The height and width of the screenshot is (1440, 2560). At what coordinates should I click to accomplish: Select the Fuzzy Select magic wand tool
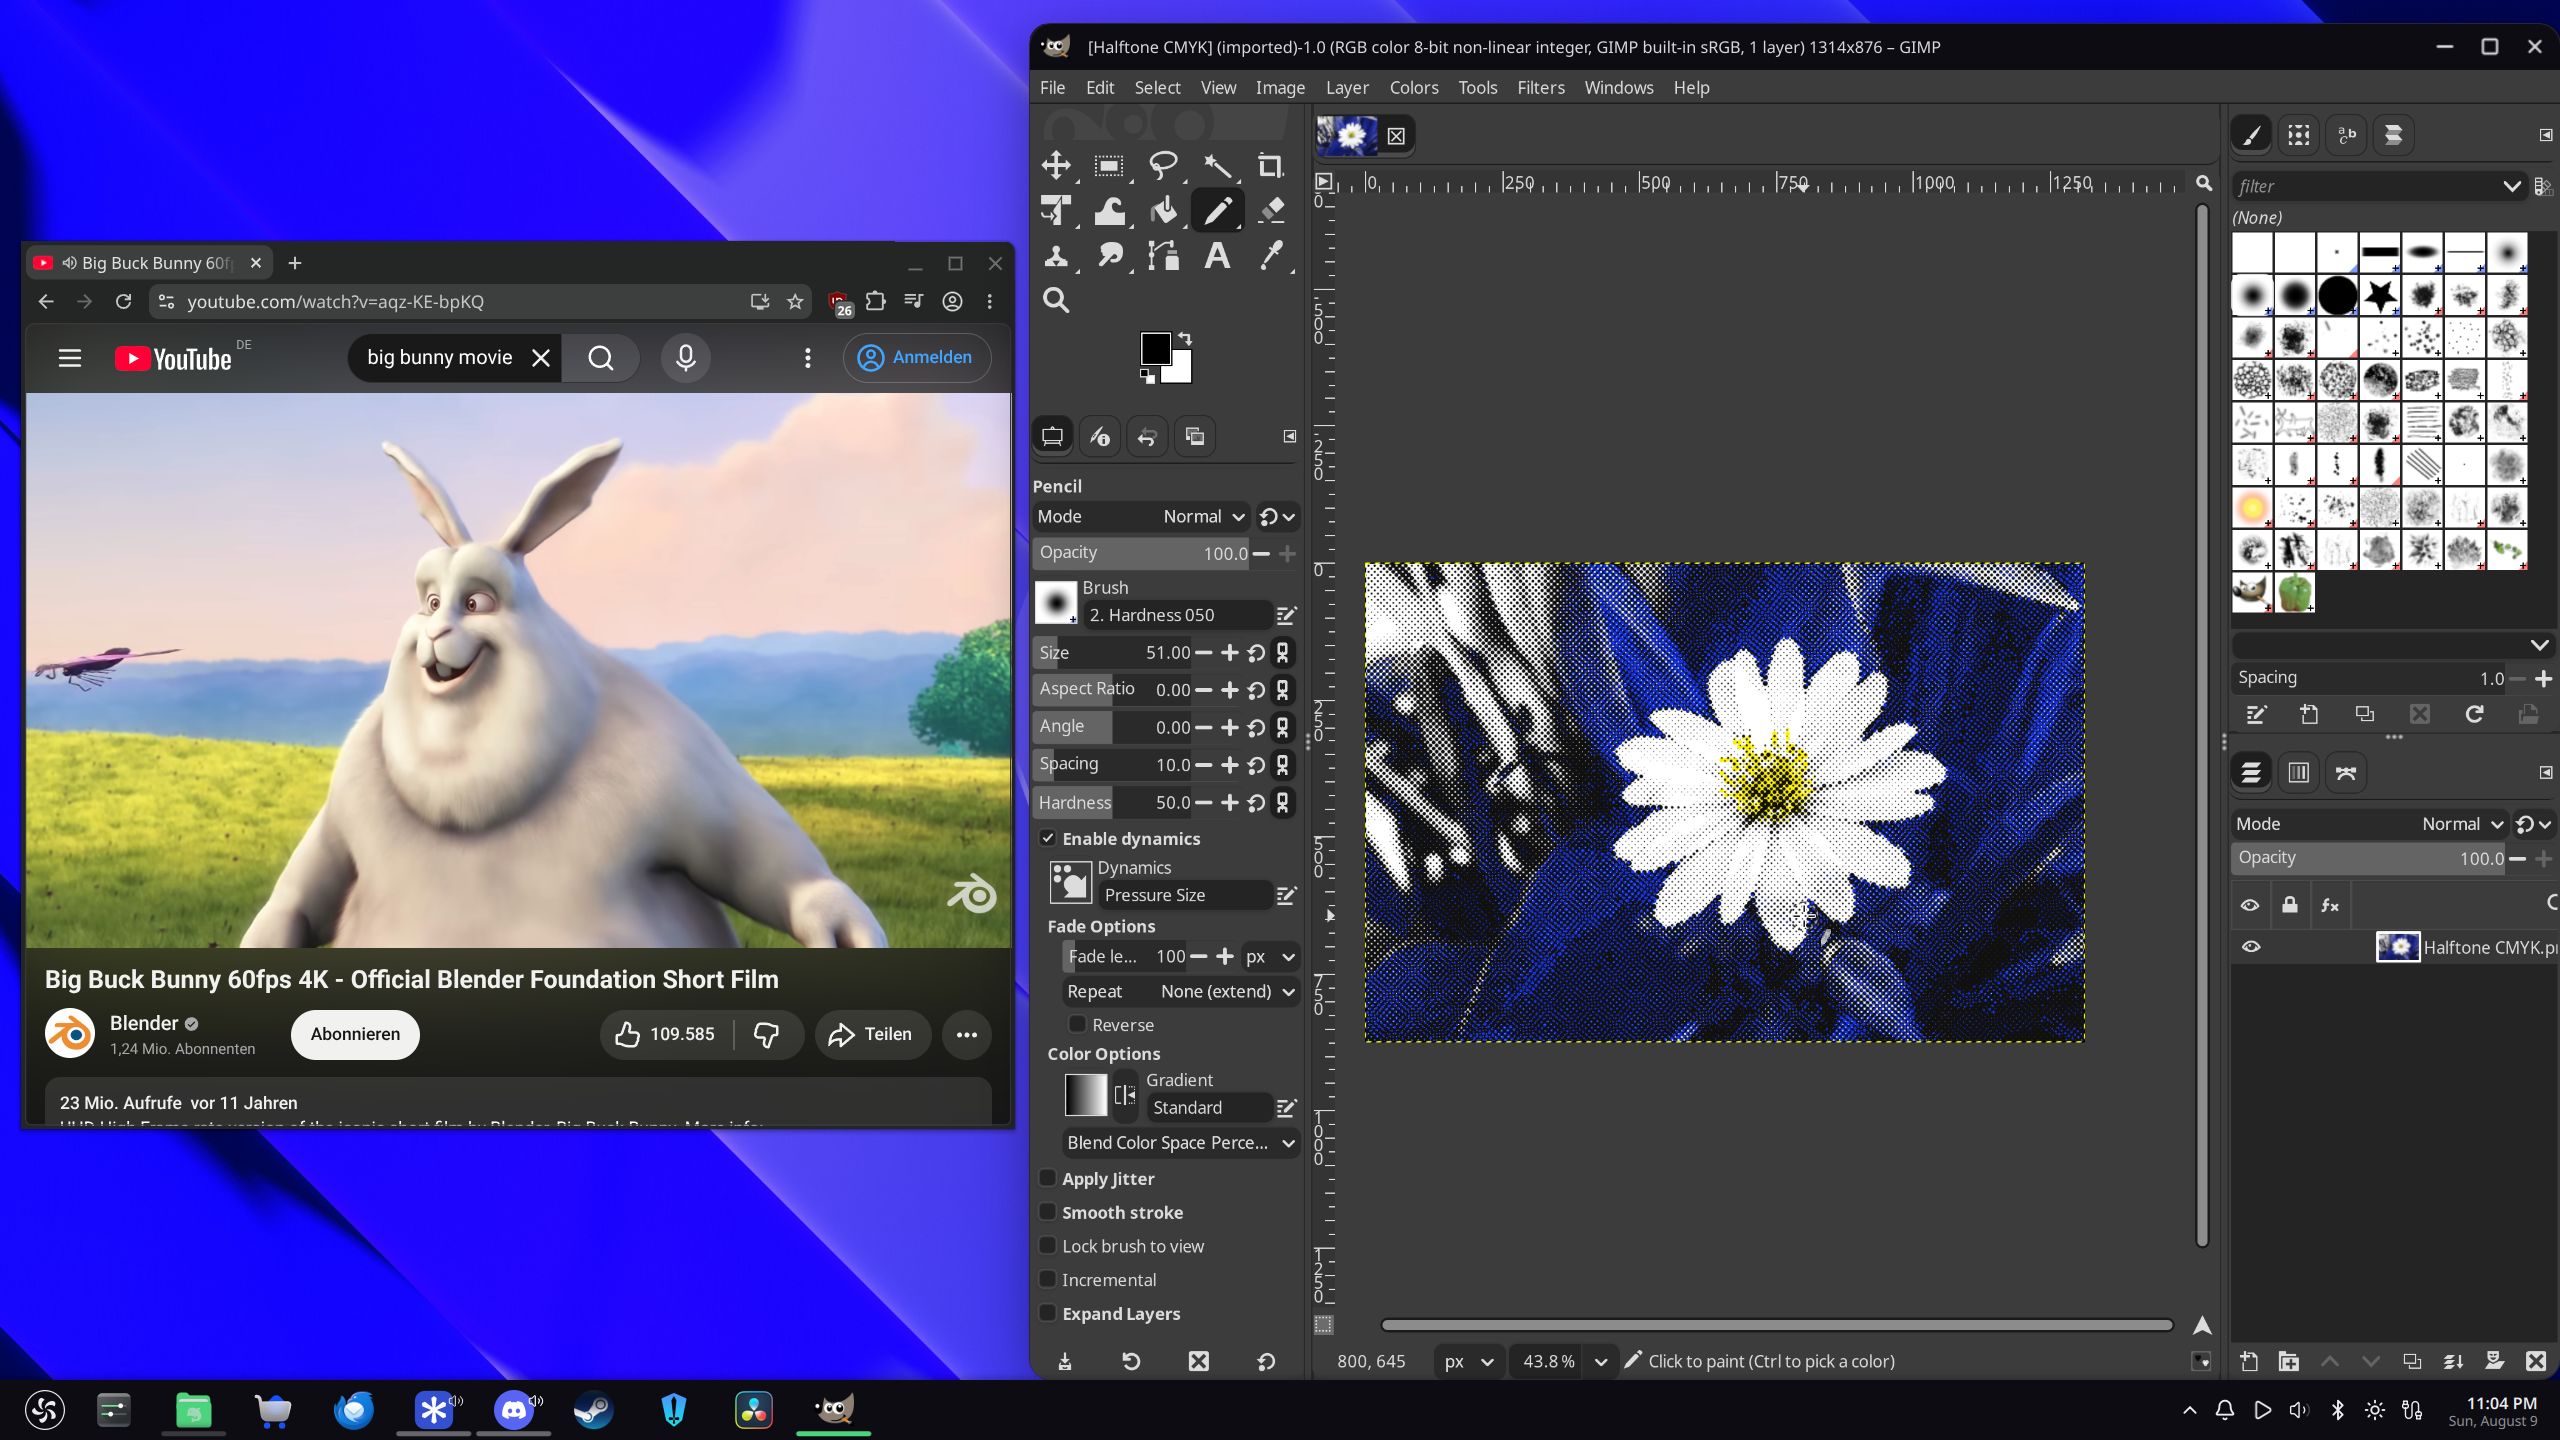(x=1217, y=165)
